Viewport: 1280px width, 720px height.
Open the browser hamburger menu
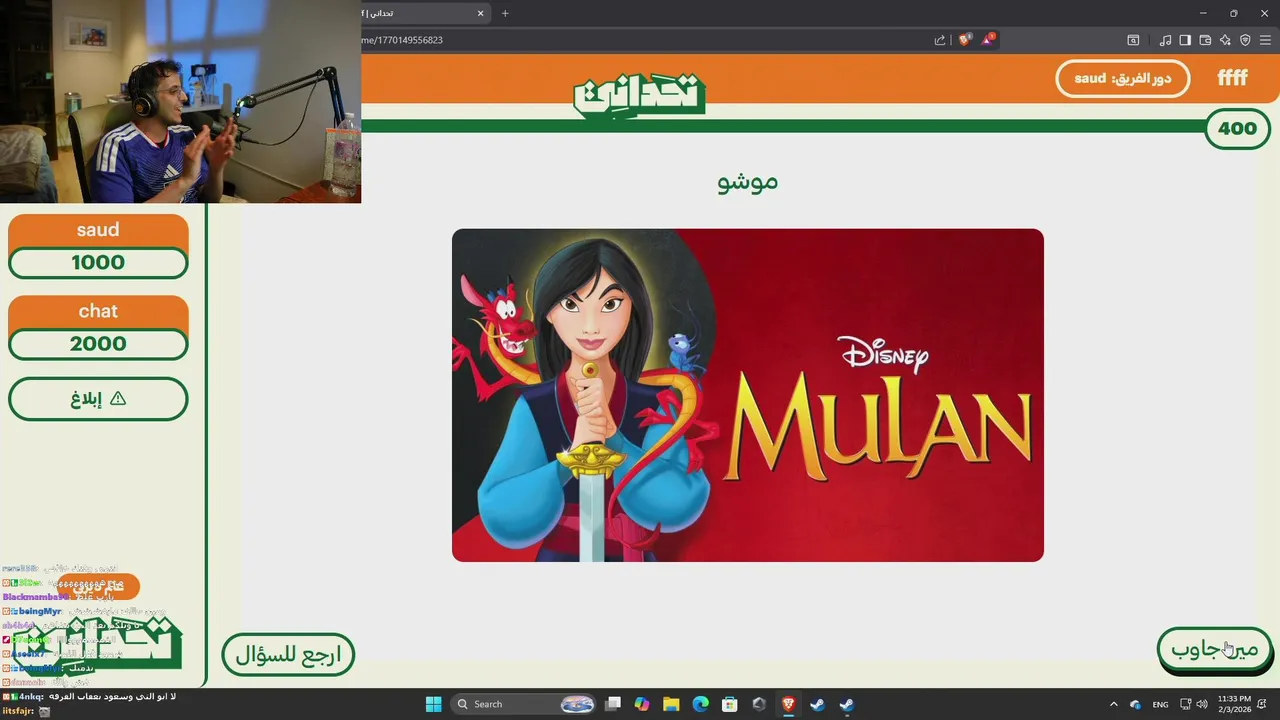(1265, 40)
